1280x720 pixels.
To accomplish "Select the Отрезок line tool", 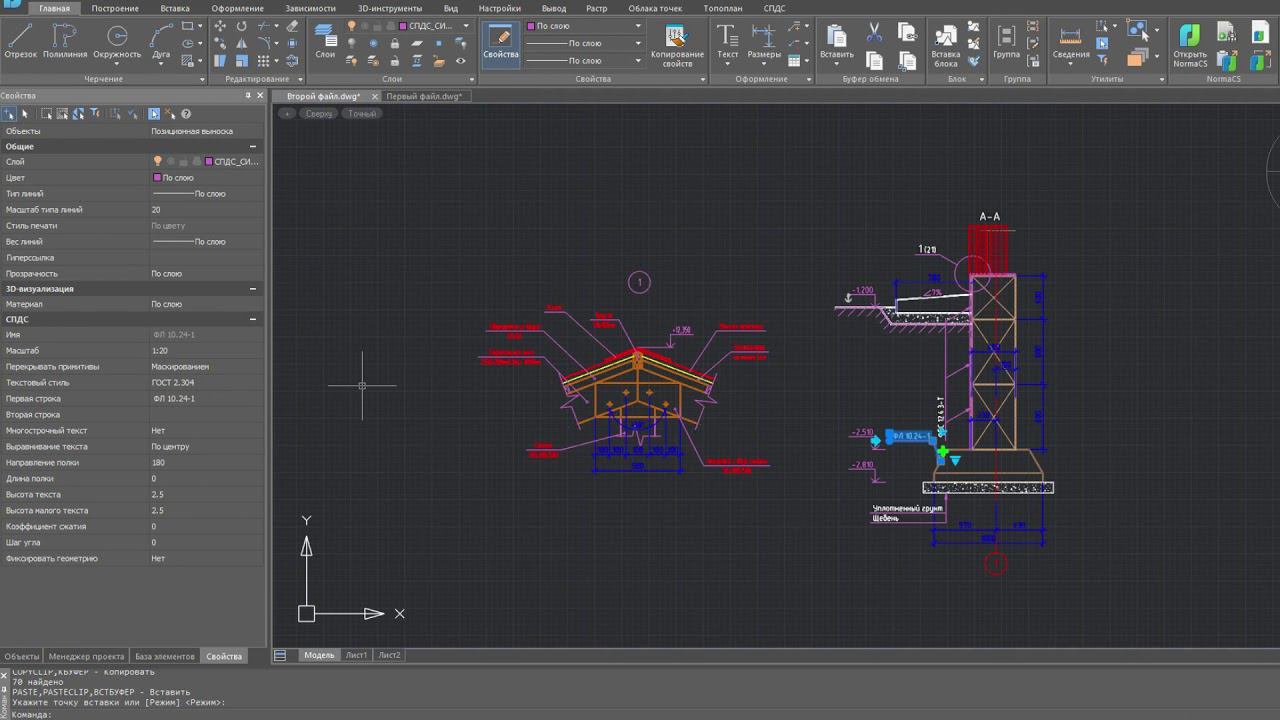I will click(20, 41).
